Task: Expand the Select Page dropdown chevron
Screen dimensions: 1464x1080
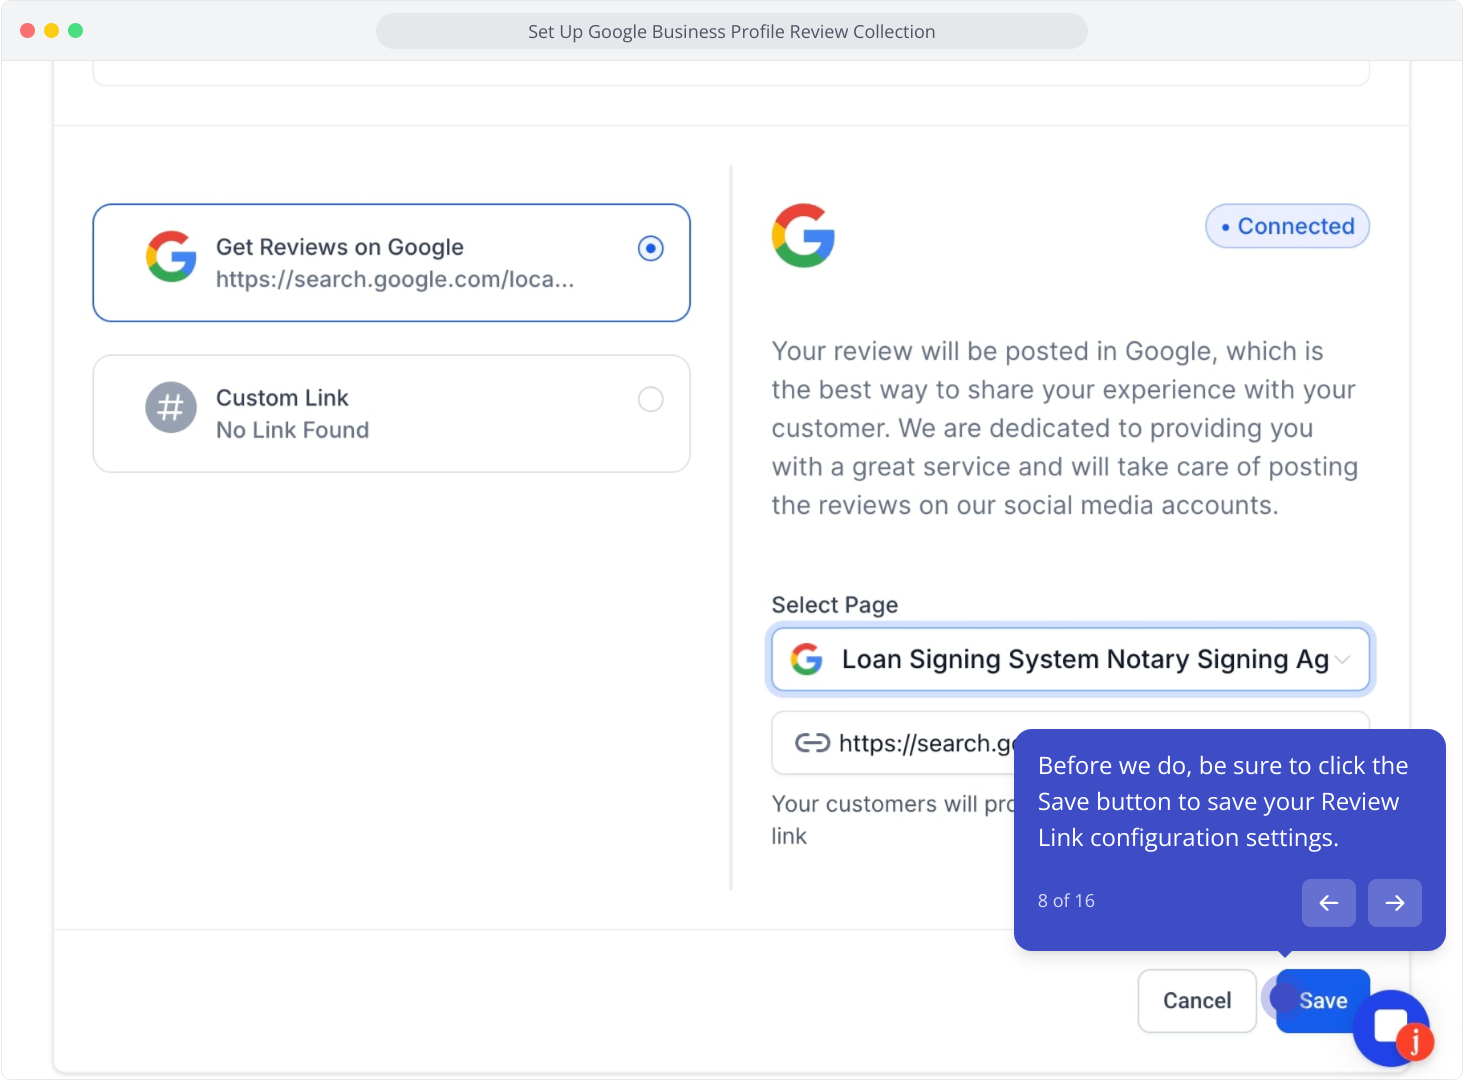Action: (x=1342, y=659)
